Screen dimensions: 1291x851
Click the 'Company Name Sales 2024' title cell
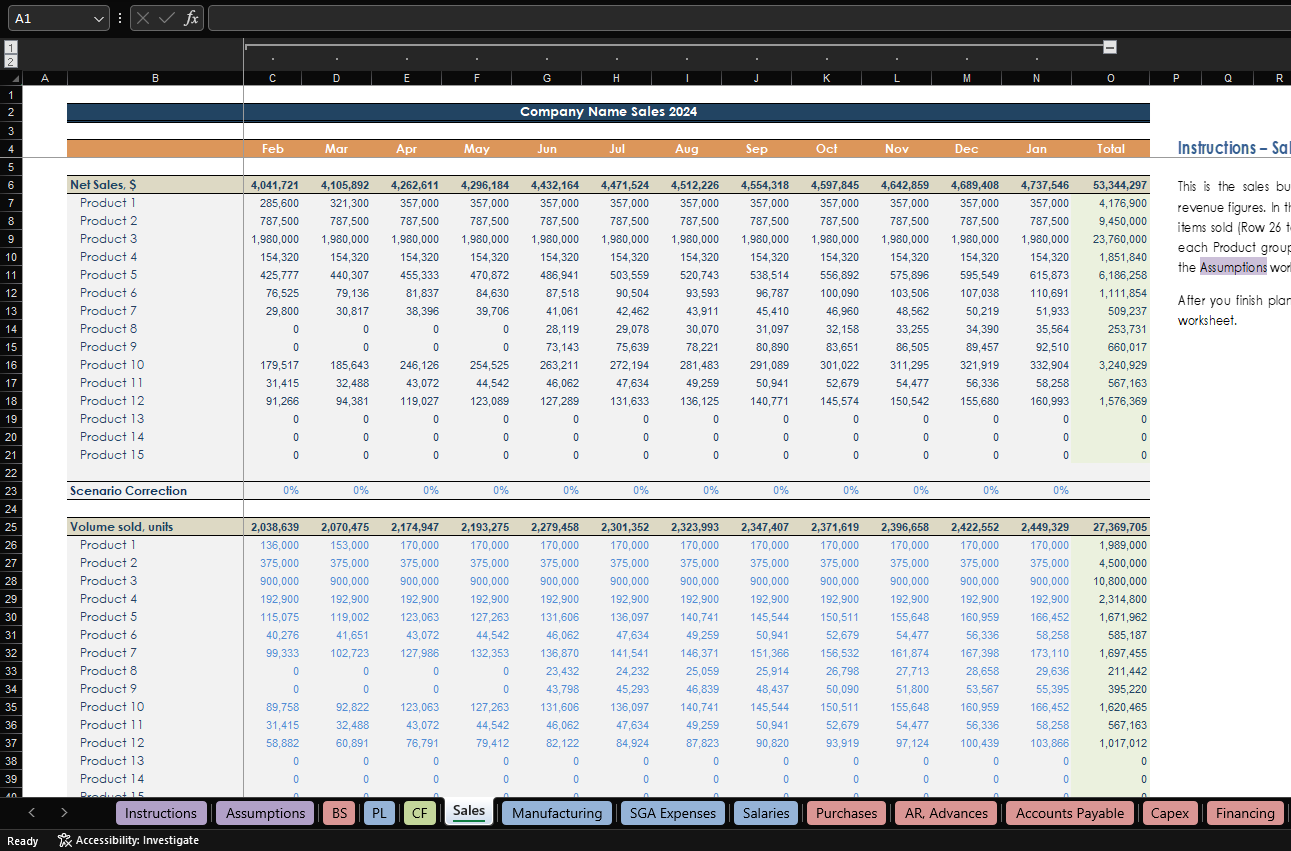click(x=608, y=112)
